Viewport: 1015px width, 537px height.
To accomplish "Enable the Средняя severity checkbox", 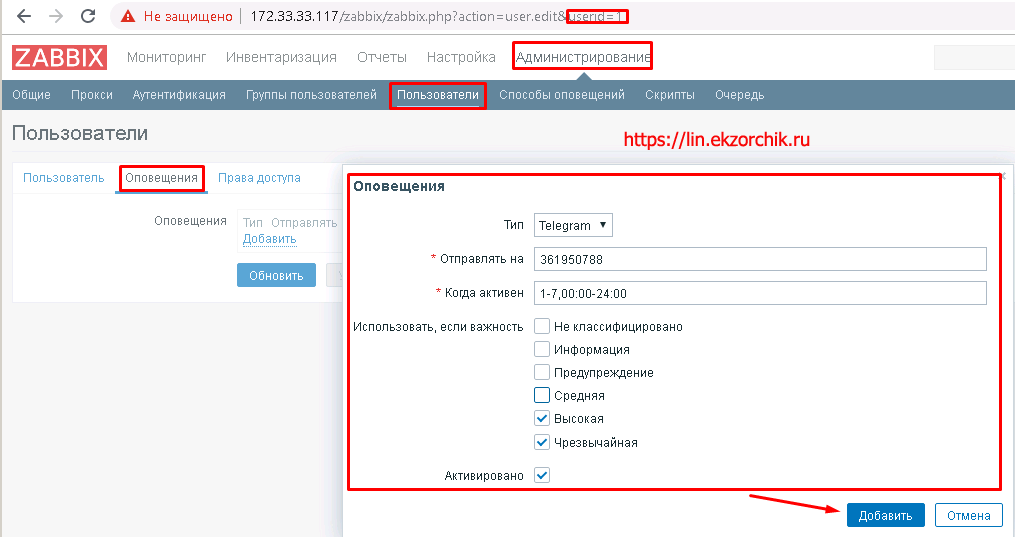I will click(x=542, y=395).
